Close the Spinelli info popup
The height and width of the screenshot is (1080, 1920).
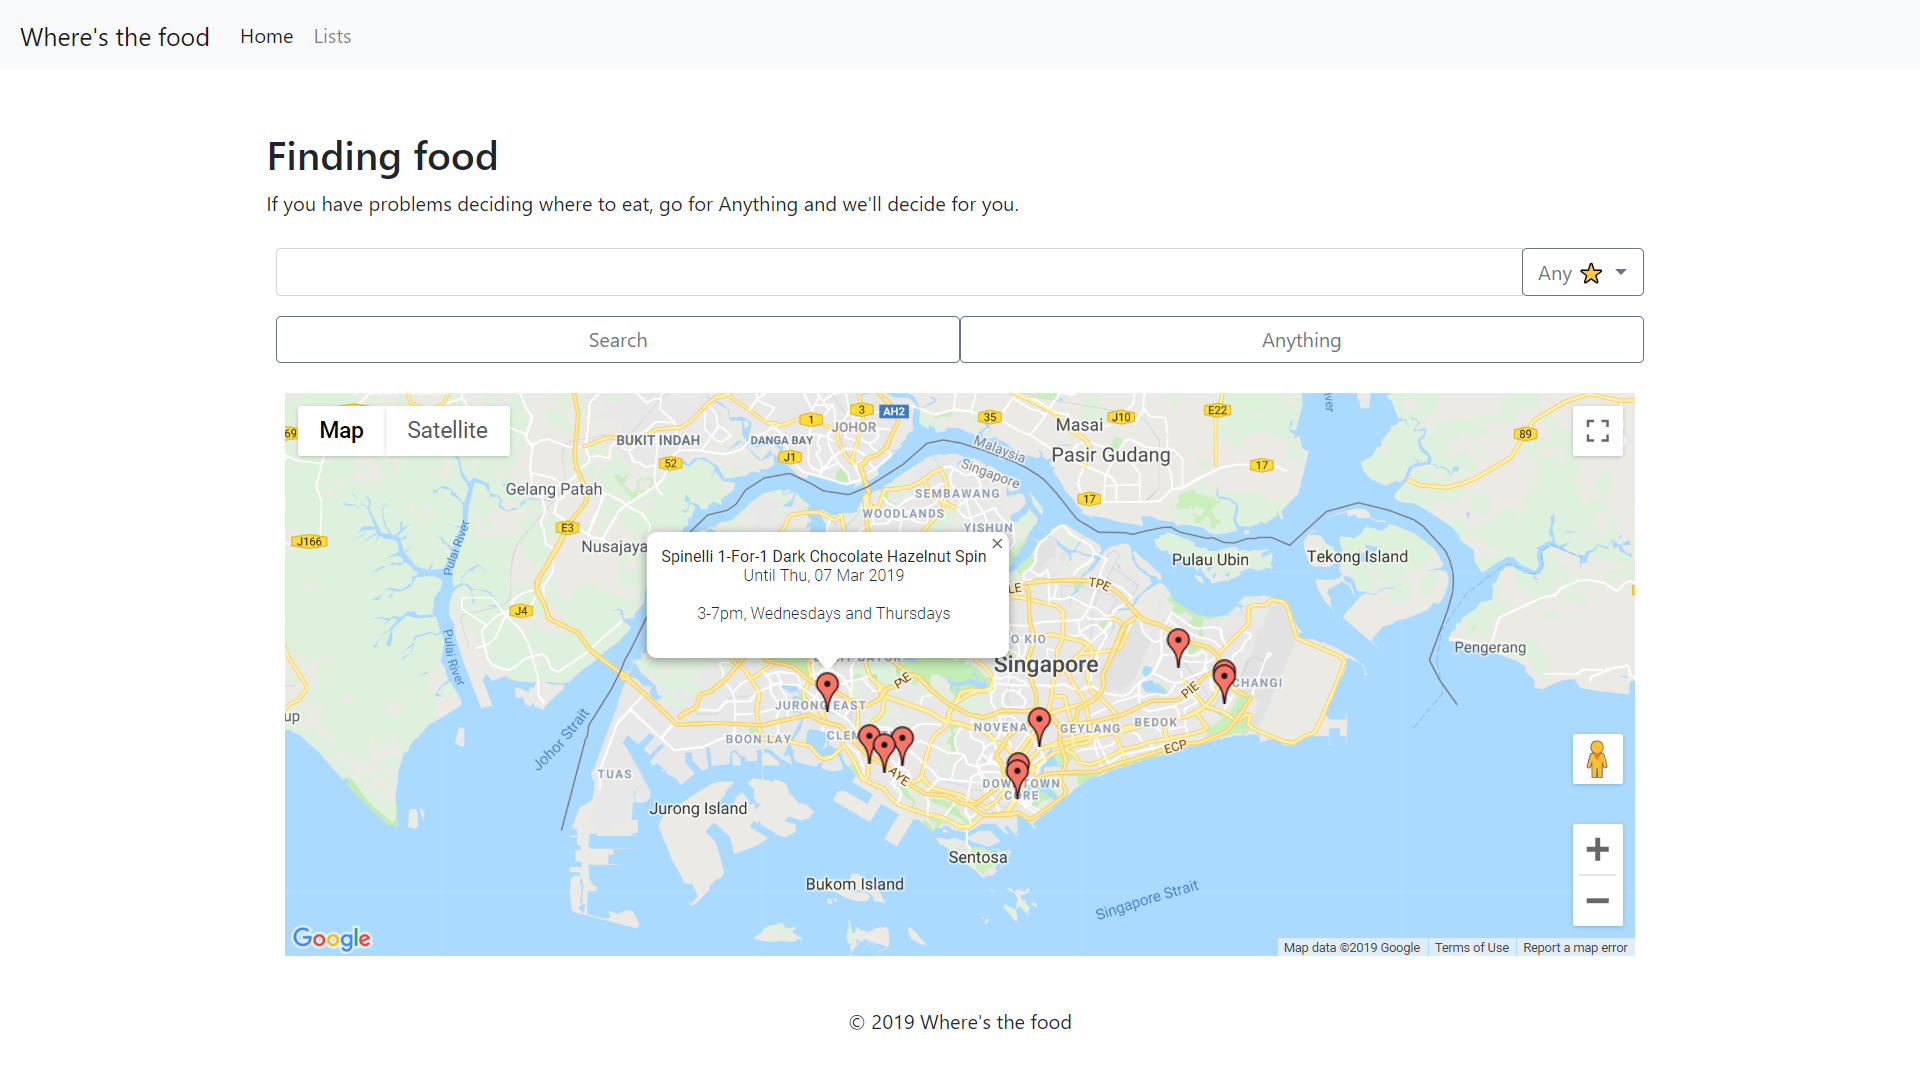click(x=997, y=544)
